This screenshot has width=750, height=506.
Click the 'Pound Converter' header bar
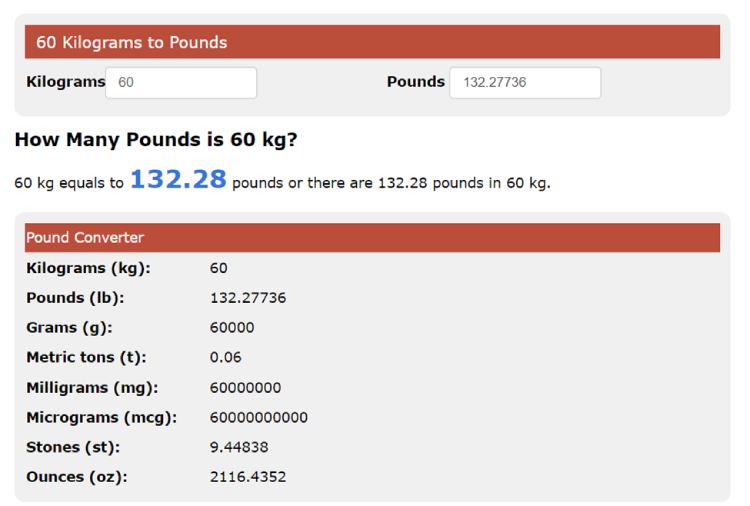point(372,237)
